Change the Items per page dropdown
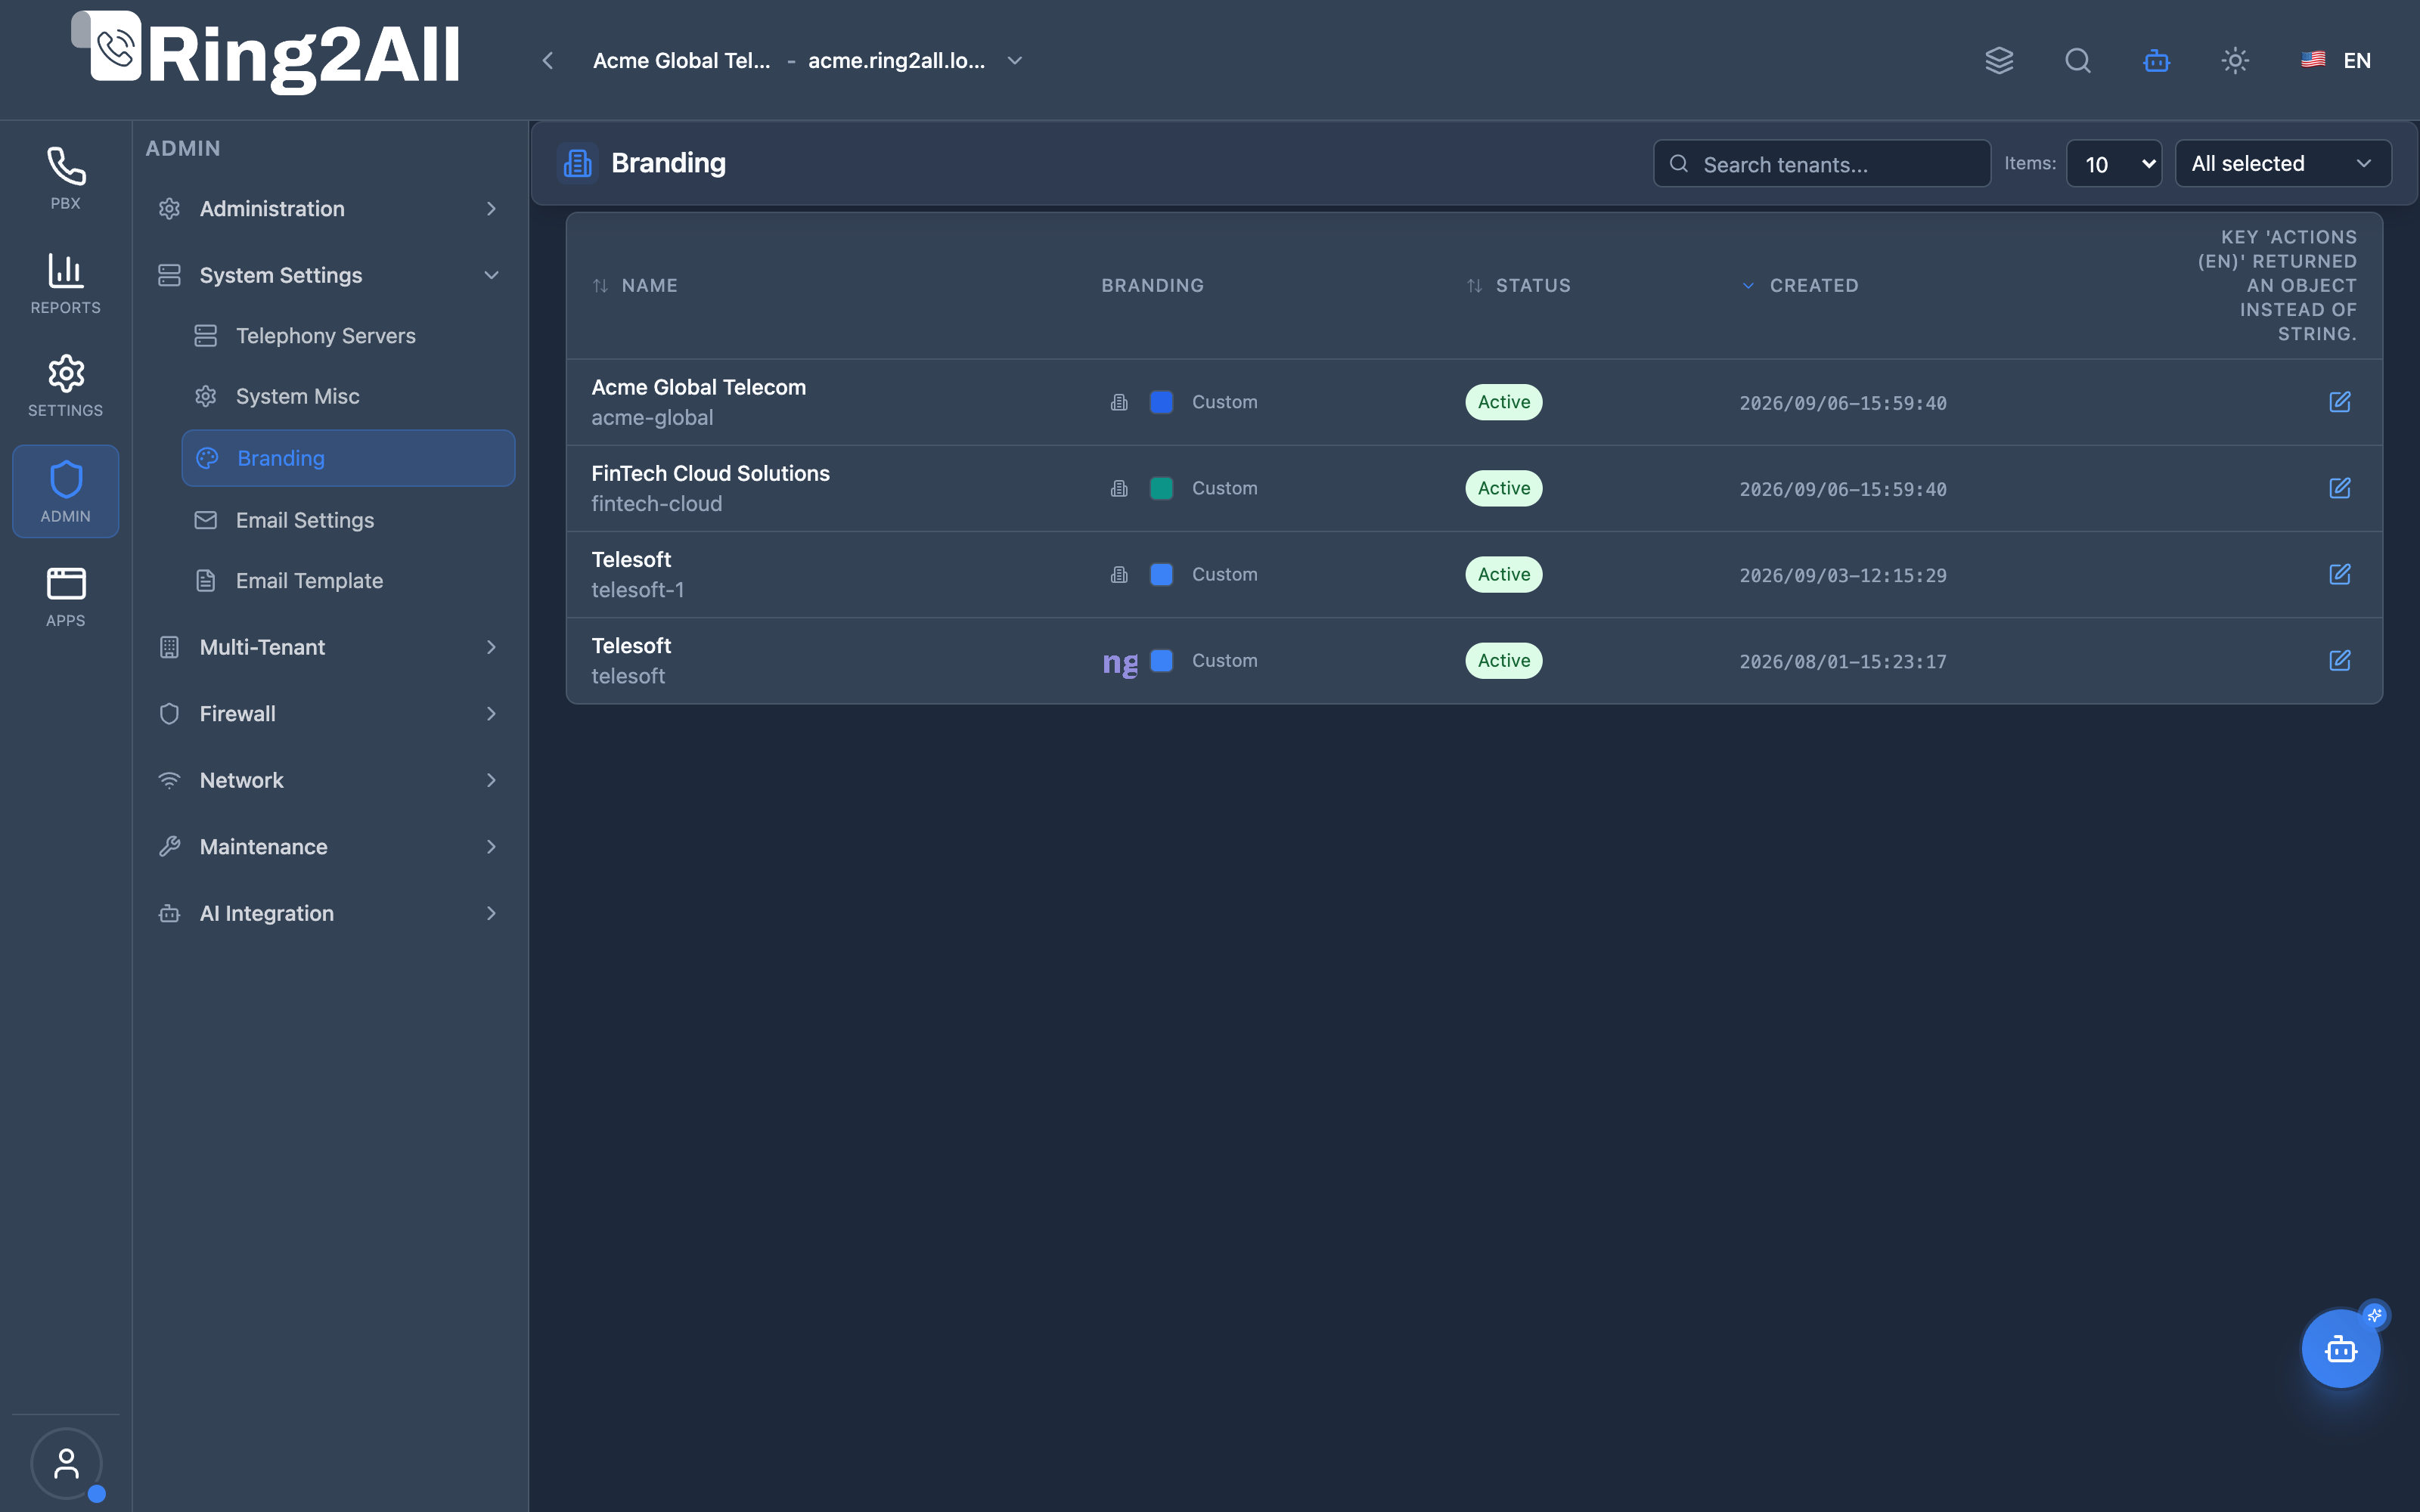This screenshot has width=2420, height=1512. point(2114,164)
